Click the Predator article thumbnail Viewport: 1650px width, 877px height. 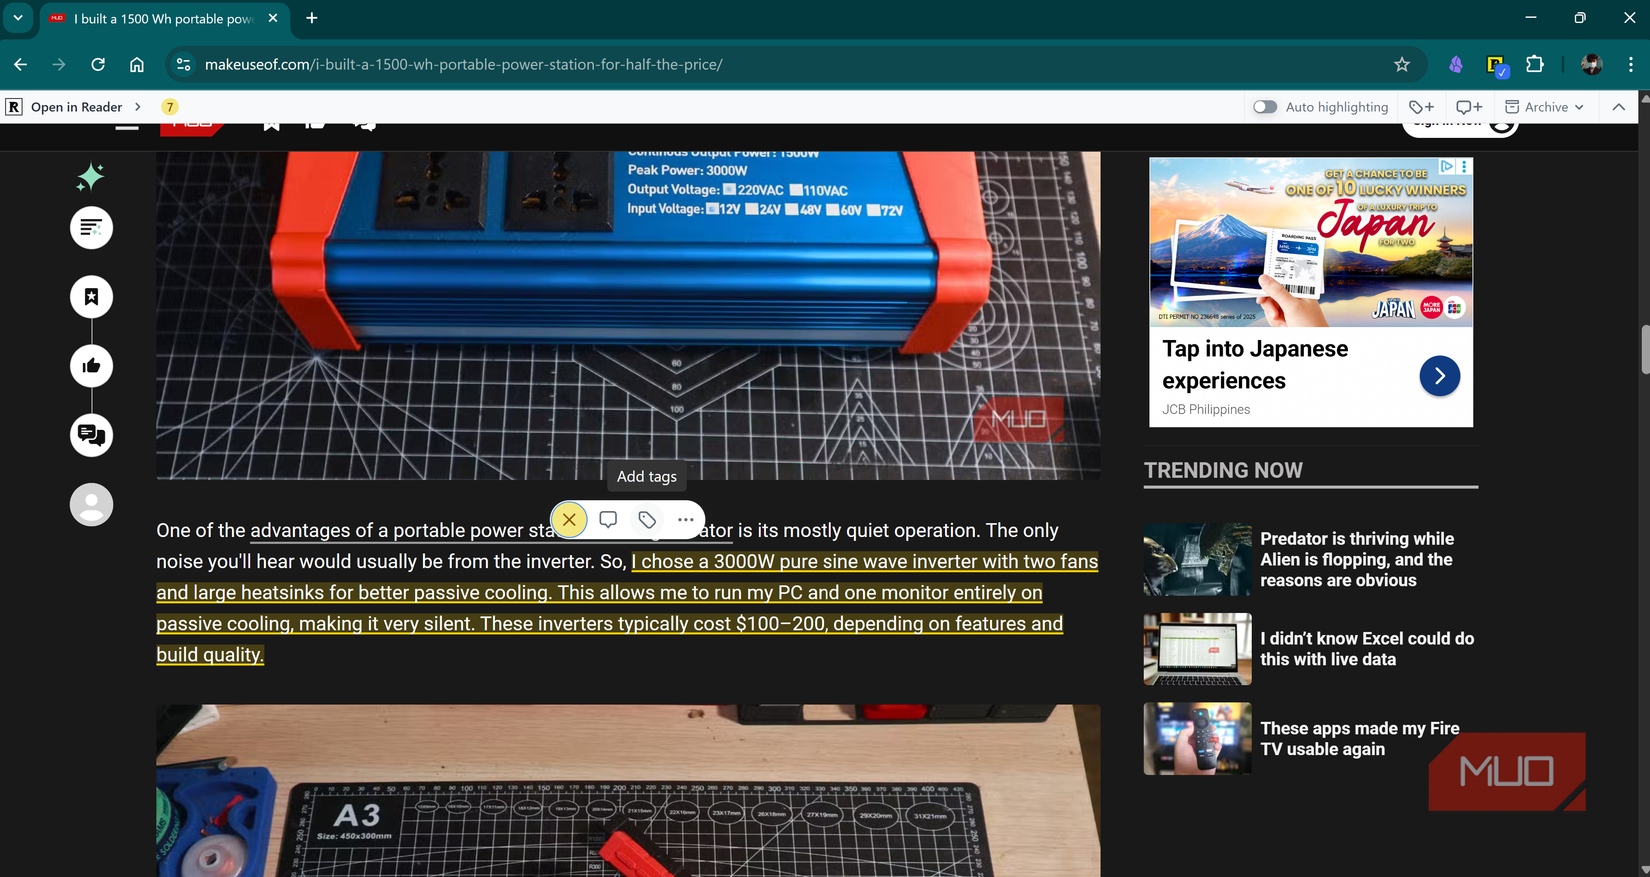(x=1198, y=560)
